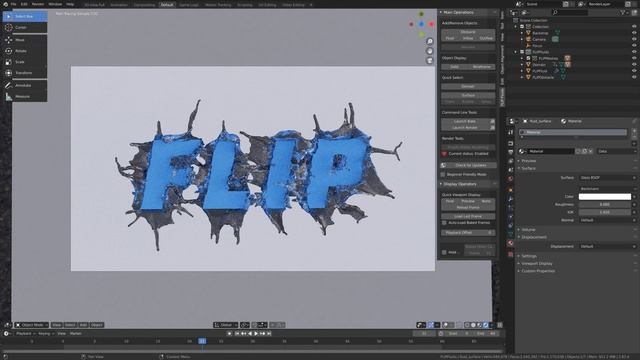Select the Annotate tool
Screen dimensions: 640x360
click(x=25, y=85)
